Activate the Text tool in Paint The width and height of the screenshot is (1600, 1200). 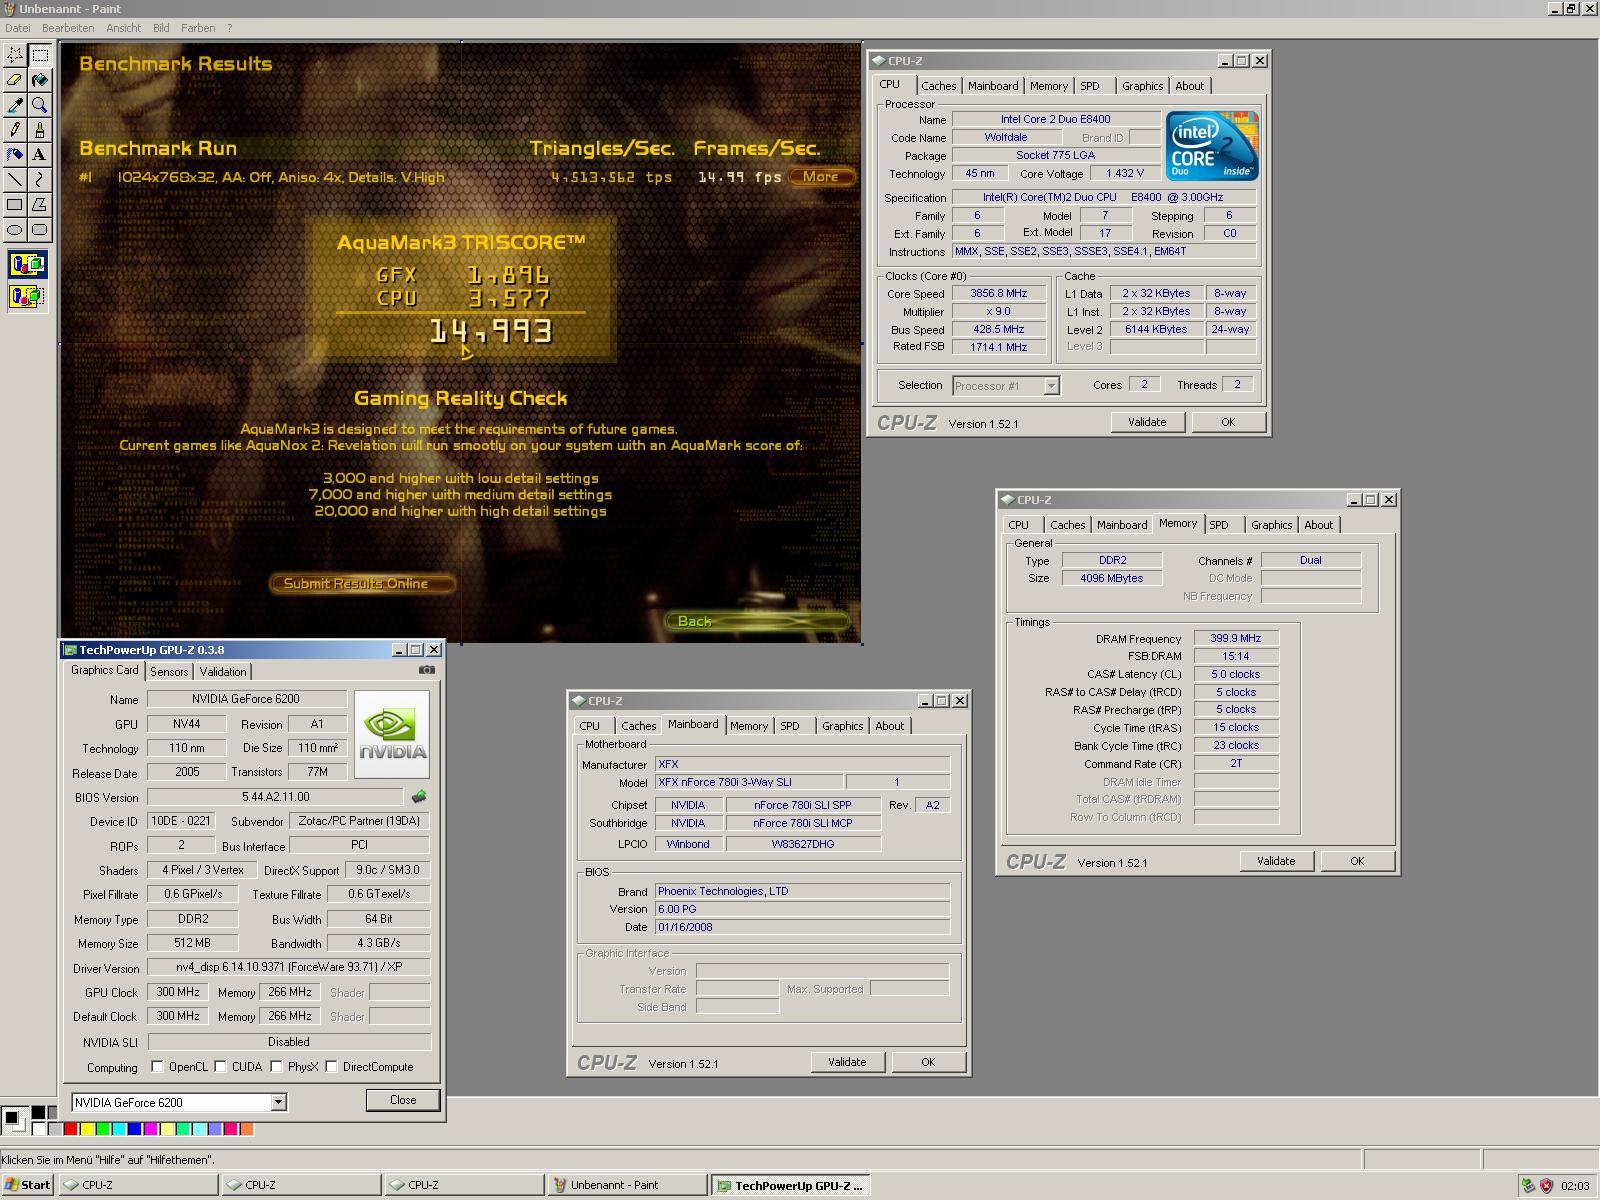click(40, 155)
